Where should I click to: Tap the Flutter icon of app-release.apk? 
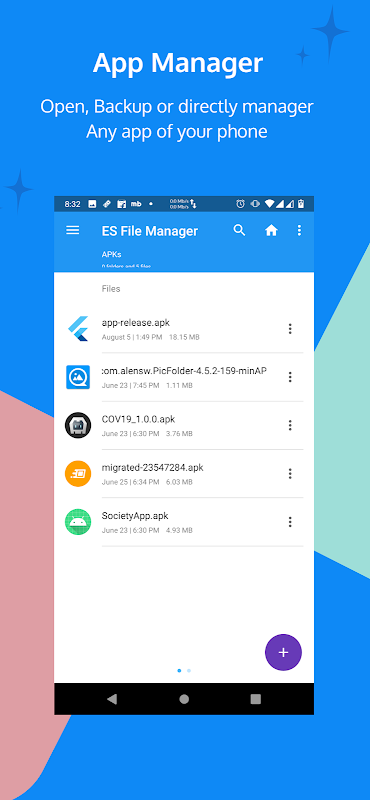click(78, 329)
